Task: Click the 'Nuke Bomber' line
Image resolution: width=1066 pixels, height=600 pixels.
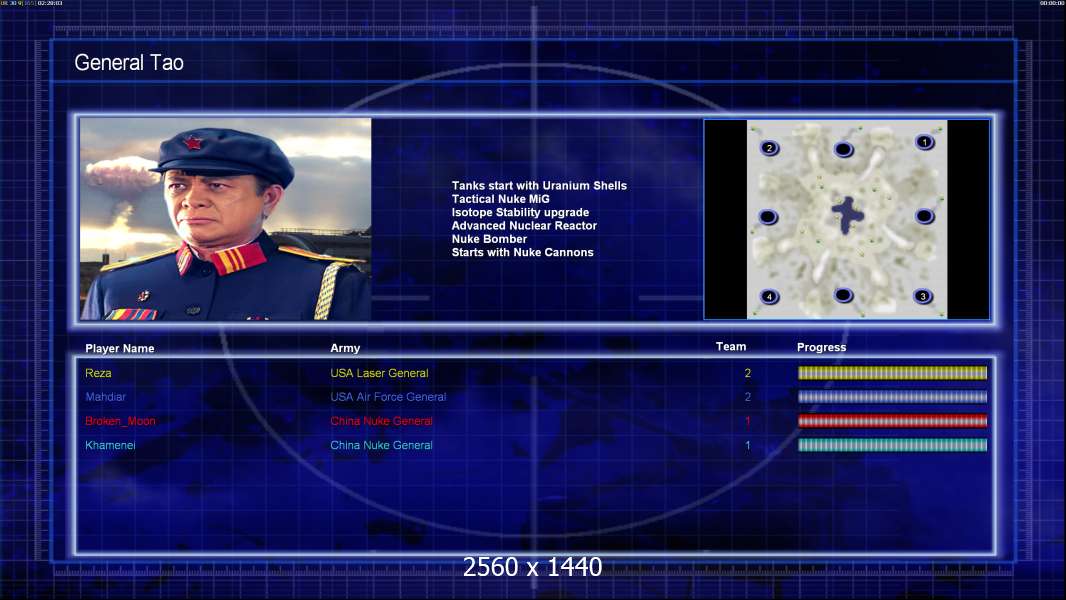Action: 489,239
